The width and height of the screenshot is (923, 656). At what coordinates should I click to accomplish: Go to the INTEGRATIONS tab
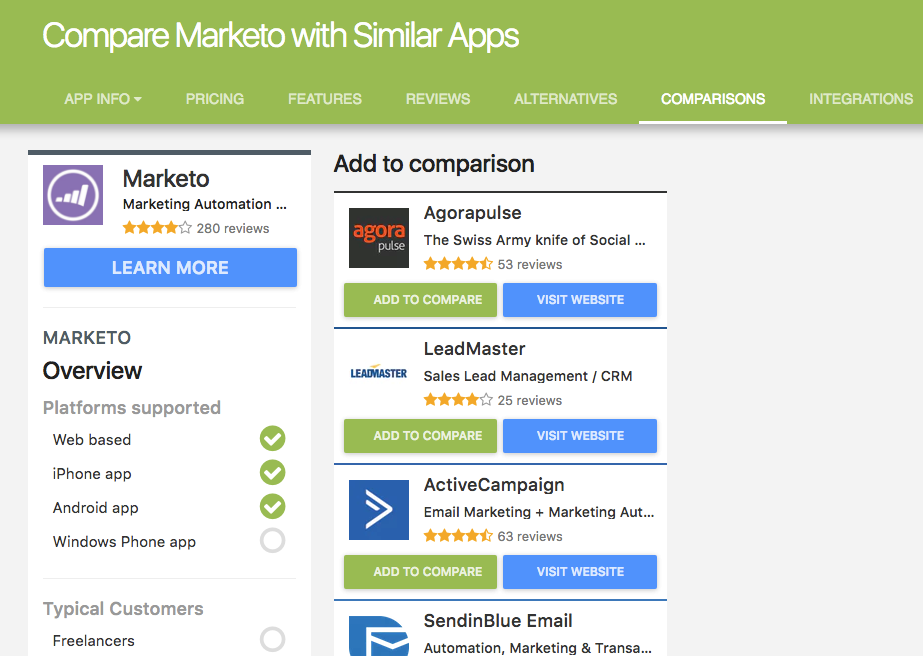click(861, 99)
